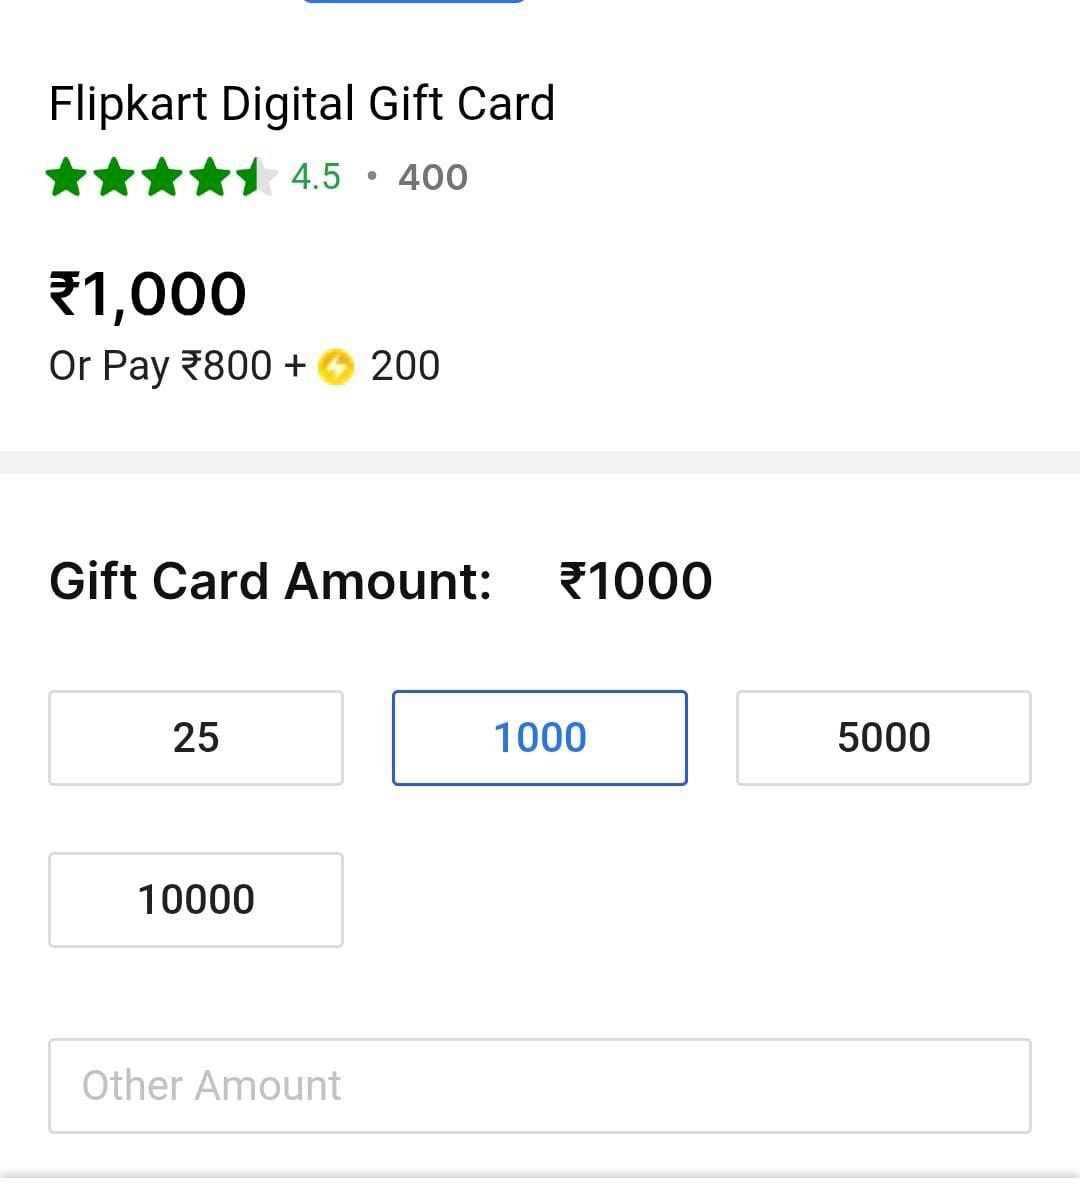Click the second green rating star
The height and width of the screenshot is (1198, 1080).
click(x=114, y=178)
